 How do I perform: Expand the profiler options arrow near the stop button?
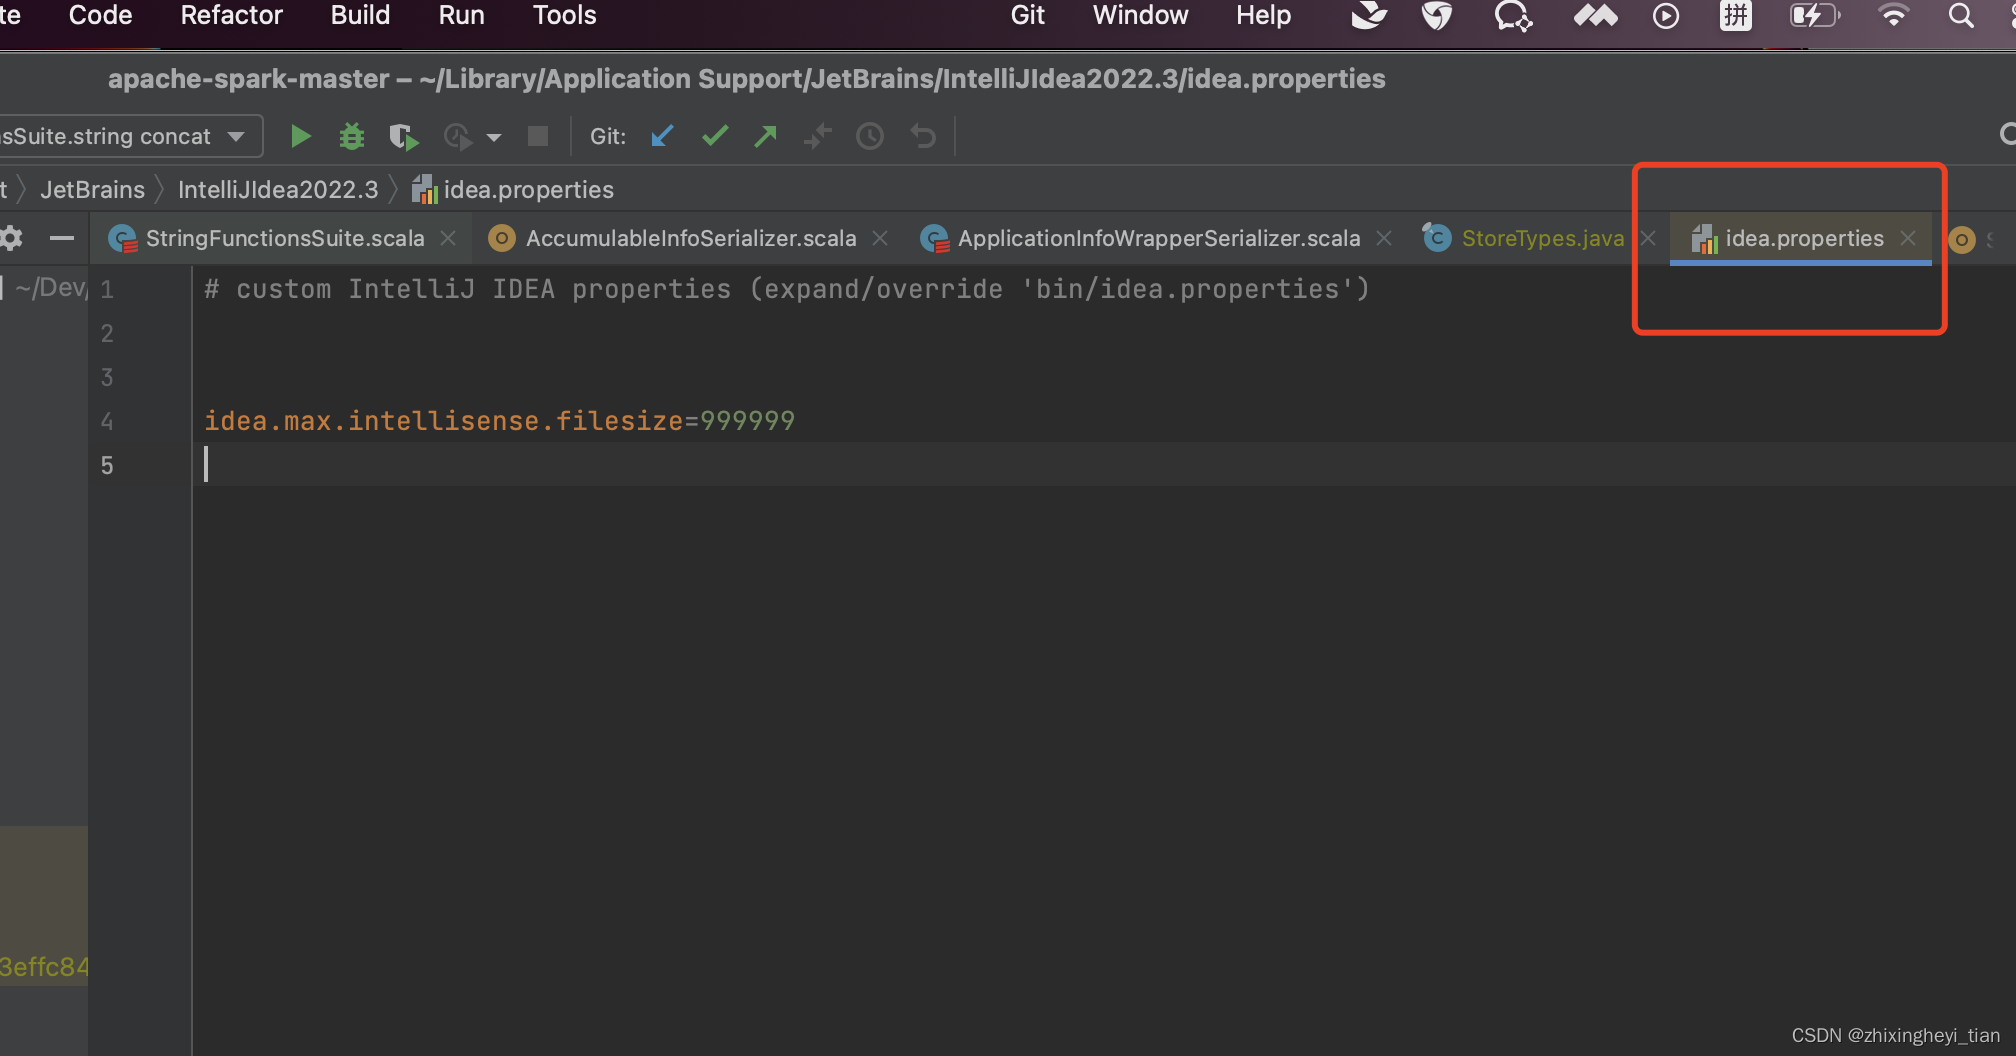pos(494,136)
